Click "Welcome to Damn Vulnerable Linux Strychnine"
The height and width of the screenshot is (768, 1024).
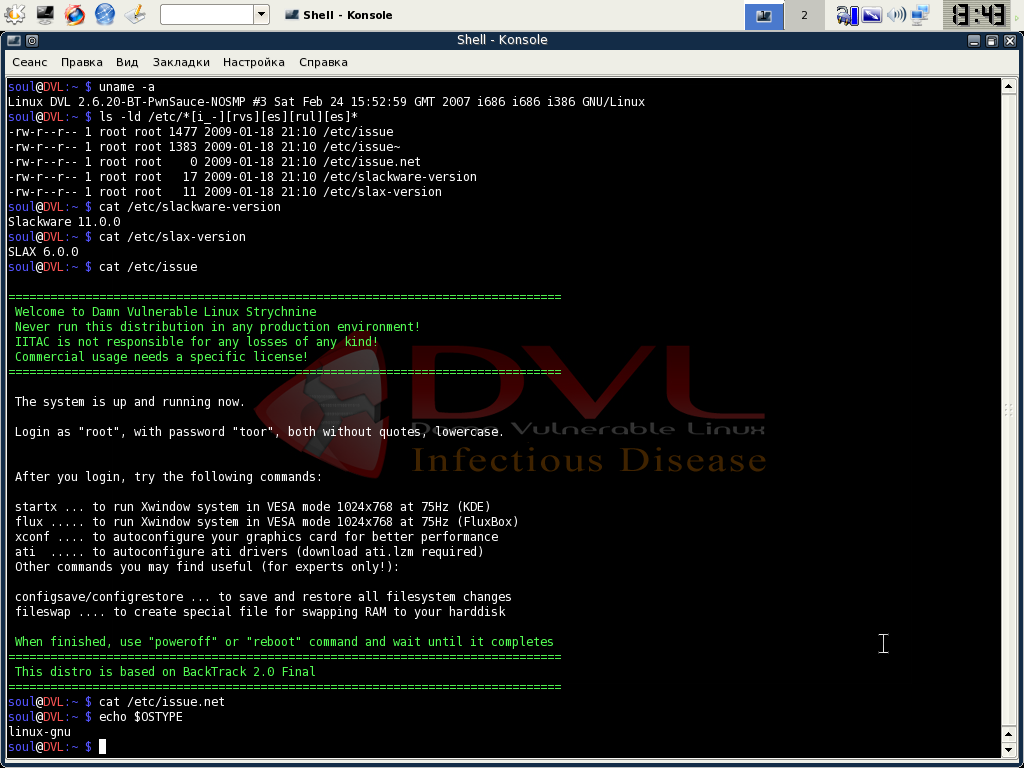pos(165,312)
